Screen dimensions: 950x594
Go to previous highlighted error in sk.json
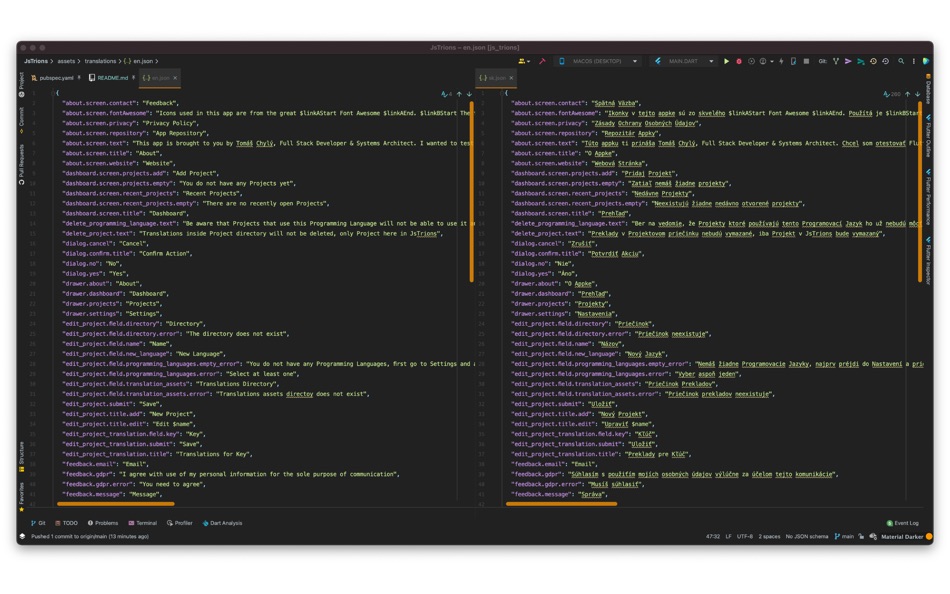click(908, 94)
